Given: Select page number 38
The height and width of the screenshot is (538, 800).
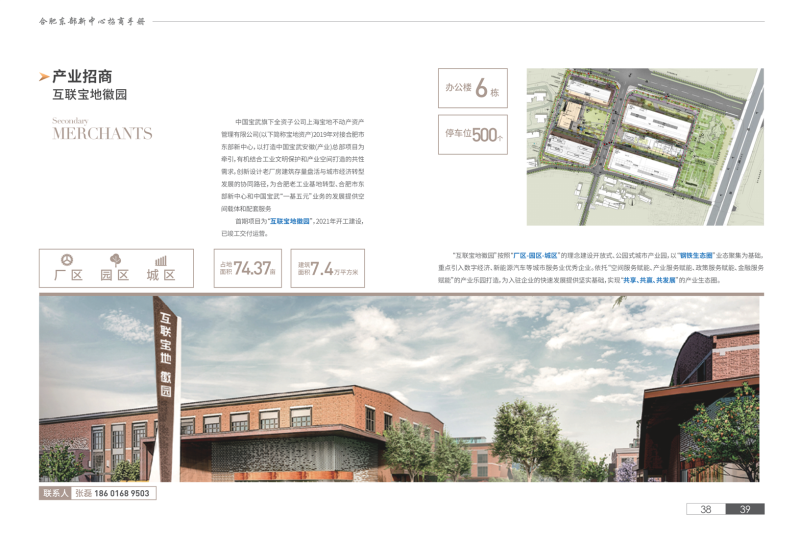Looking at the screenshot, I should [x=705, y=510].
